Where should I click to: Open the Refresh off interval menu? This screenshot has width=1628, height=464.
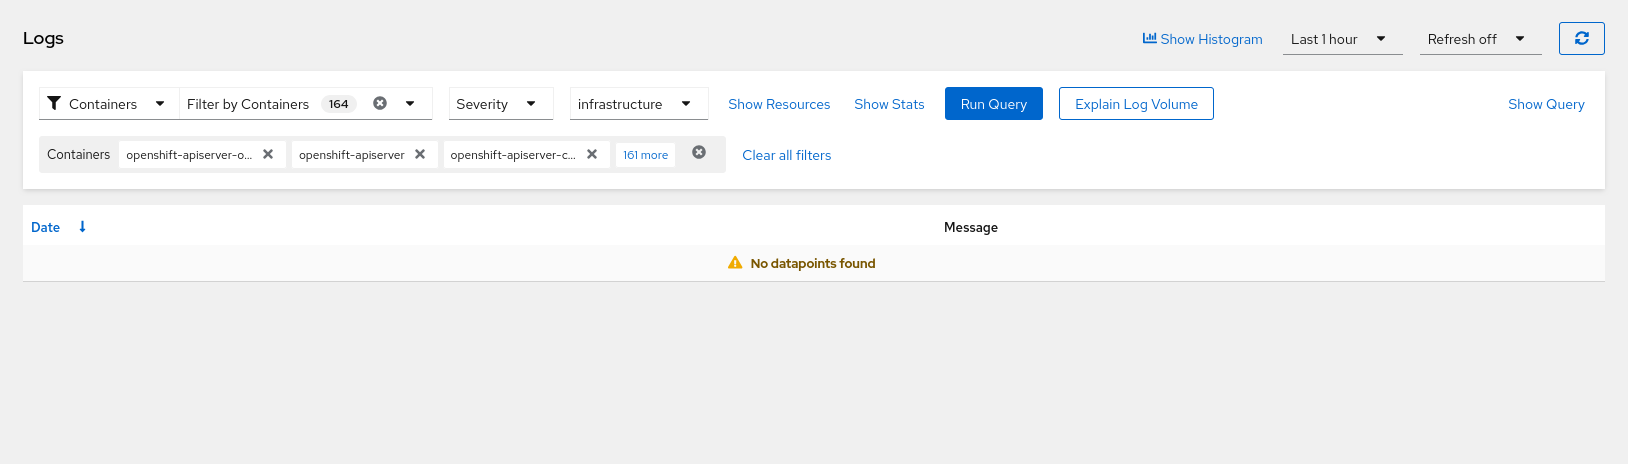click(x=1479, y=39)
